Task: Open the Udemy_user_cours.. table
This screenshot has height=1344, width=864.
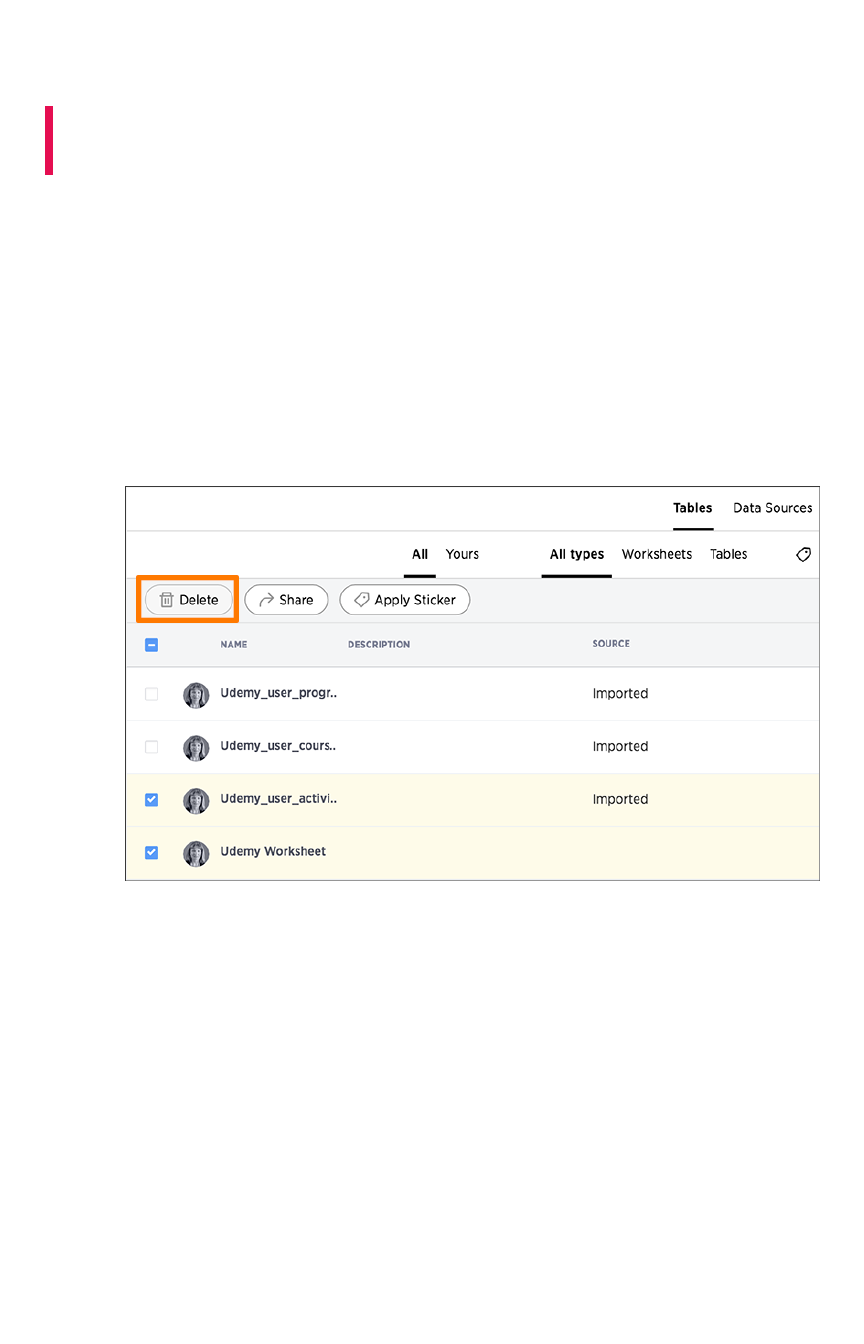Action: coord(279,746)
